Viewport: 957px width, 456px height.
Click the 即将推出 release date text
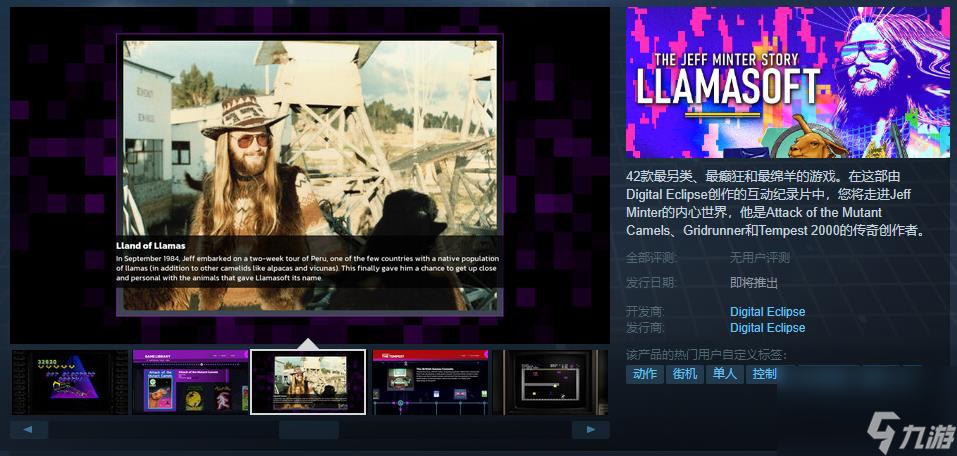coord(754,283)
